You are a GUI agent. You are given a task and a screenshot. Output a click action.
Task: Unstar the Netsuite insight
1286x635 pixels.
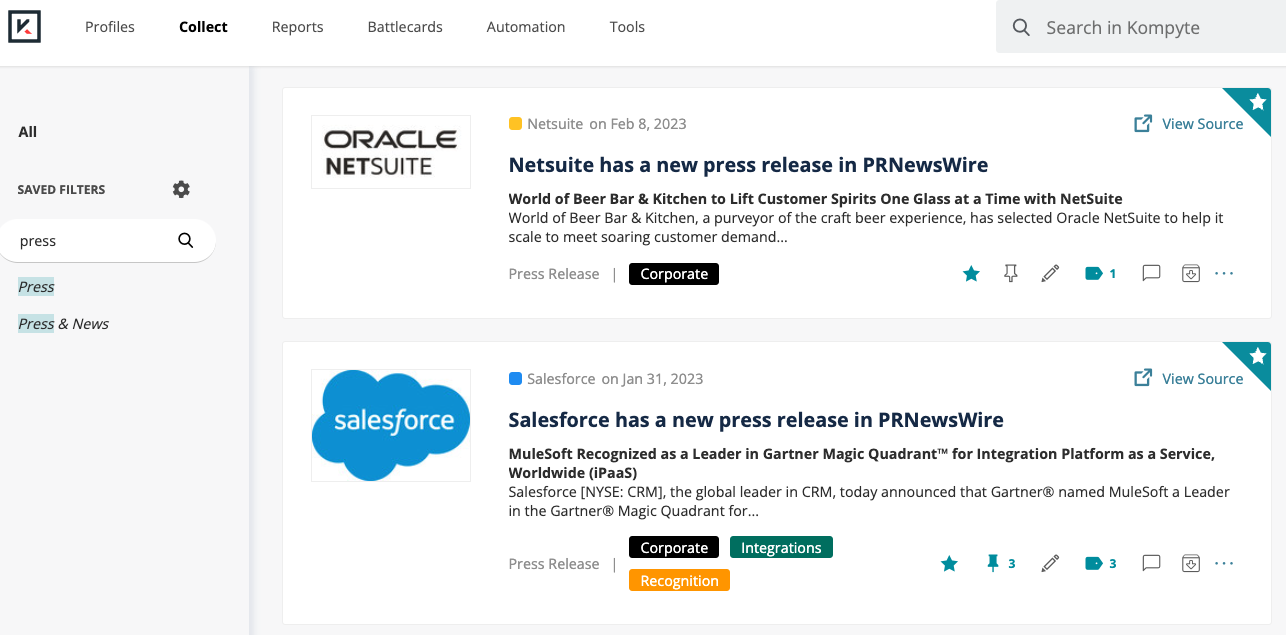[x=971, y=273]
